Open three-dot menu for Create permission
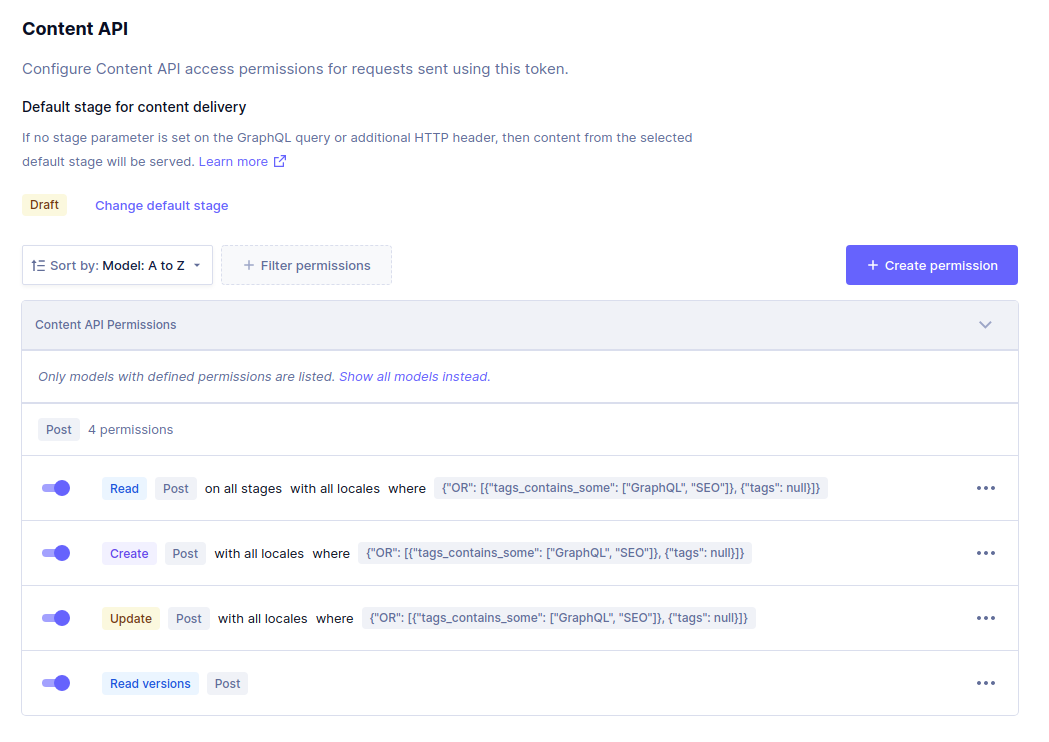Viewport: 1049px width, 742px height. coord(986,553)
